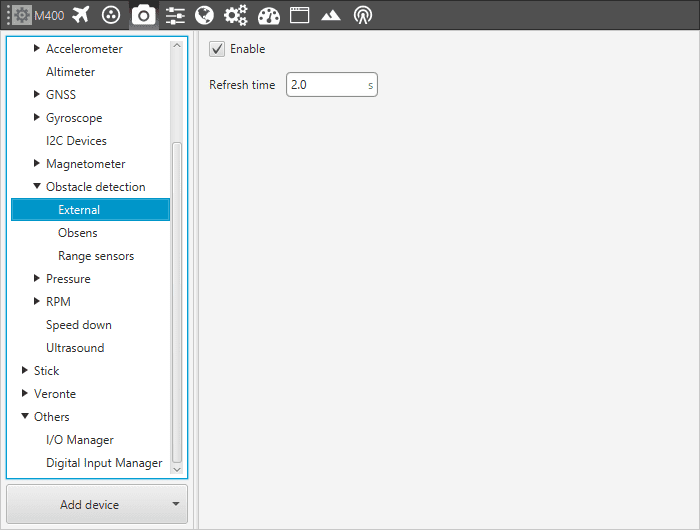The height and width of the screenshot is (530, 700).
Task: Click the GNSS label
Action: [61, 95]
